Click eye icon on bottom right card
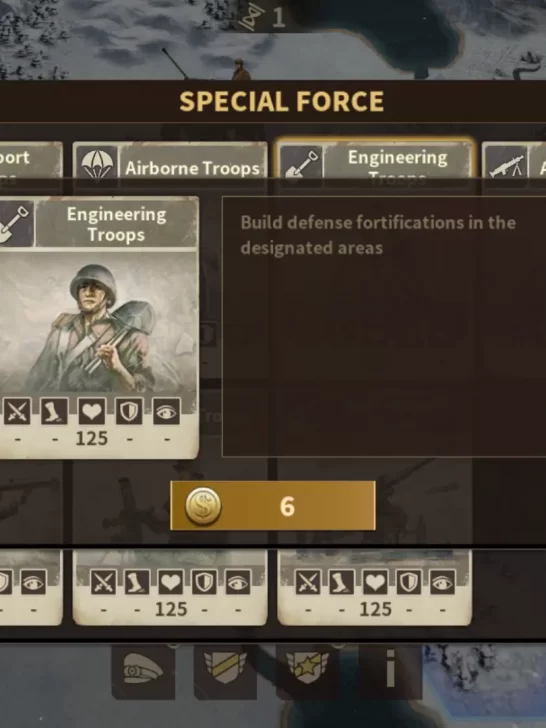 pyautogui.click(x=442, y=582)
